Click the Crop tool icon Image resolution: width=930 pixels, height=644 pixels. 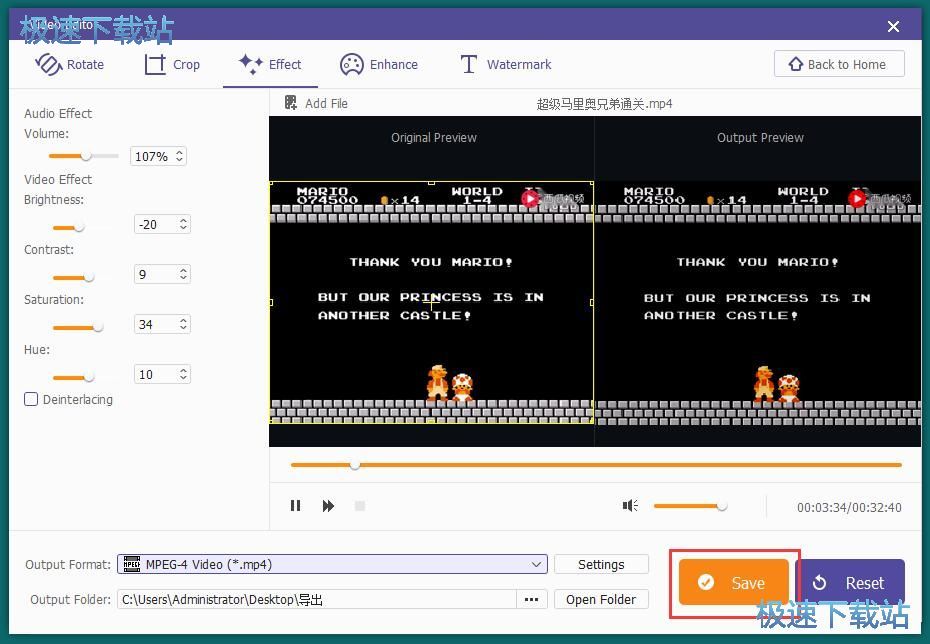click(155, 64)
